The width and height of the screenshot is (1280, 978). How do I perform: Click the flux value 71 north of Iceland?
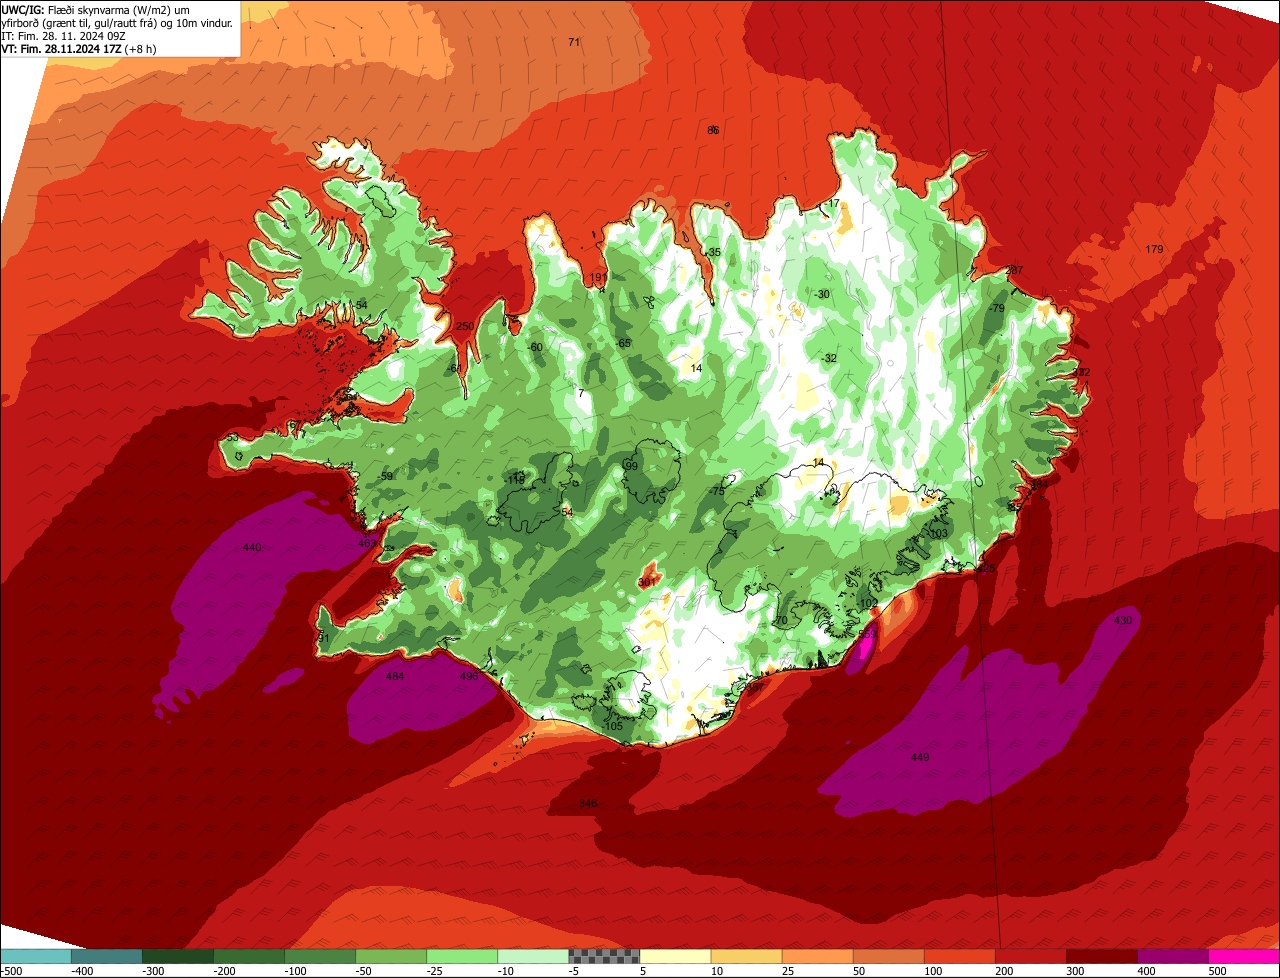point(574,42)
